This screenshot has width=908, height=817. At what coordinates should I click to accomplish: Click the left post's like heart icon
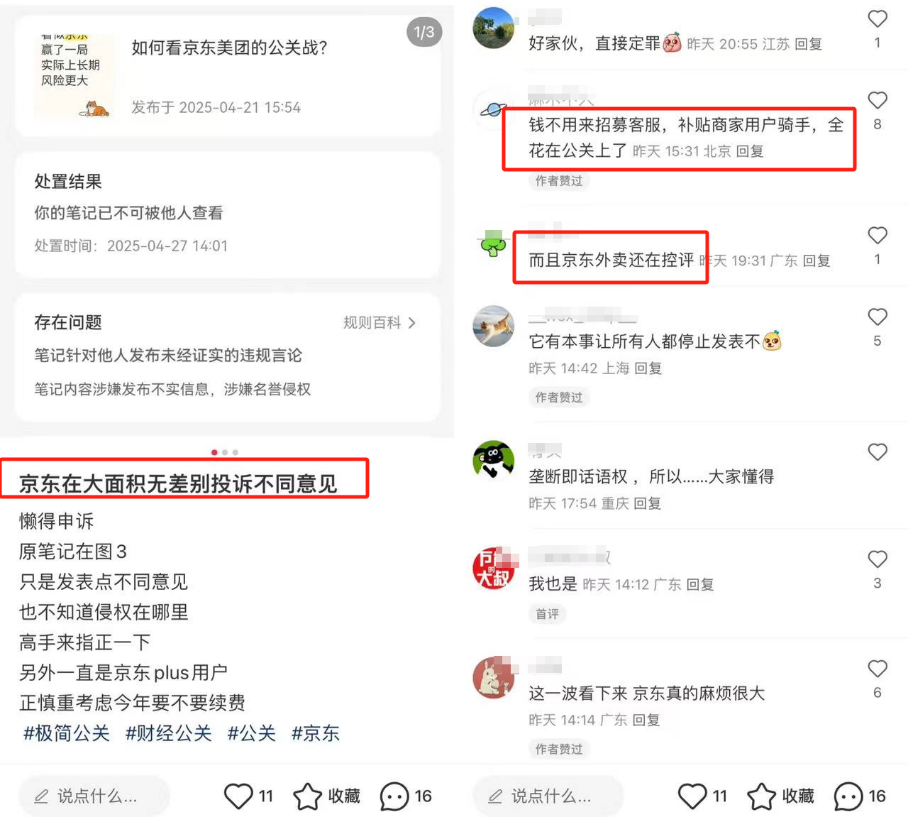239,796
